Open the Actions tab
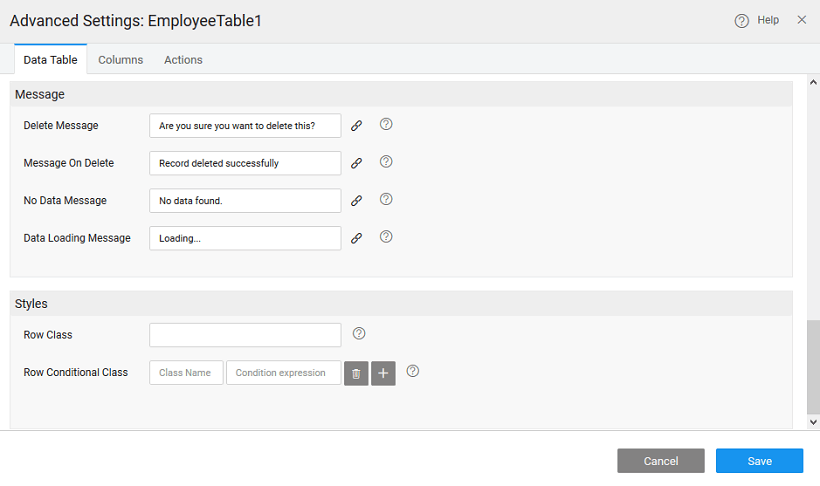 click(x=183, y=60)
